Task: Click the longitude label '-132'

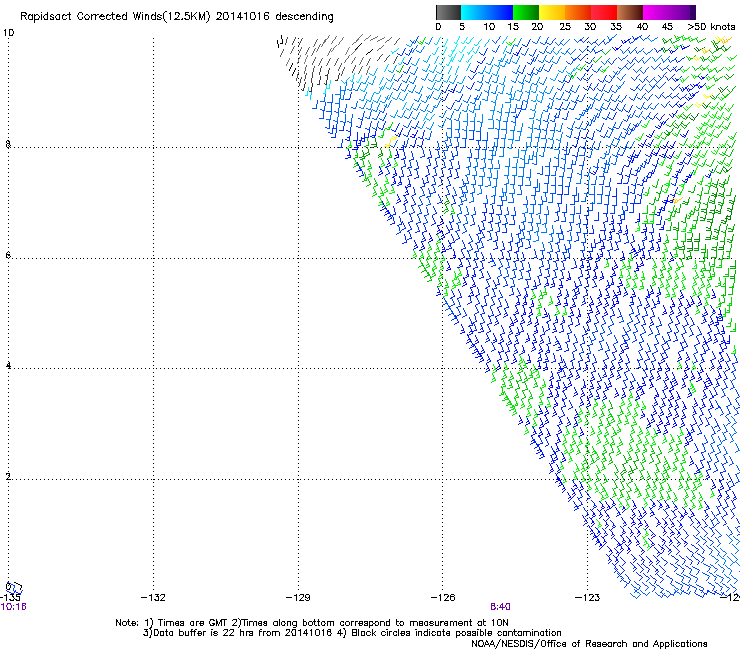Action: coord(153,598)
